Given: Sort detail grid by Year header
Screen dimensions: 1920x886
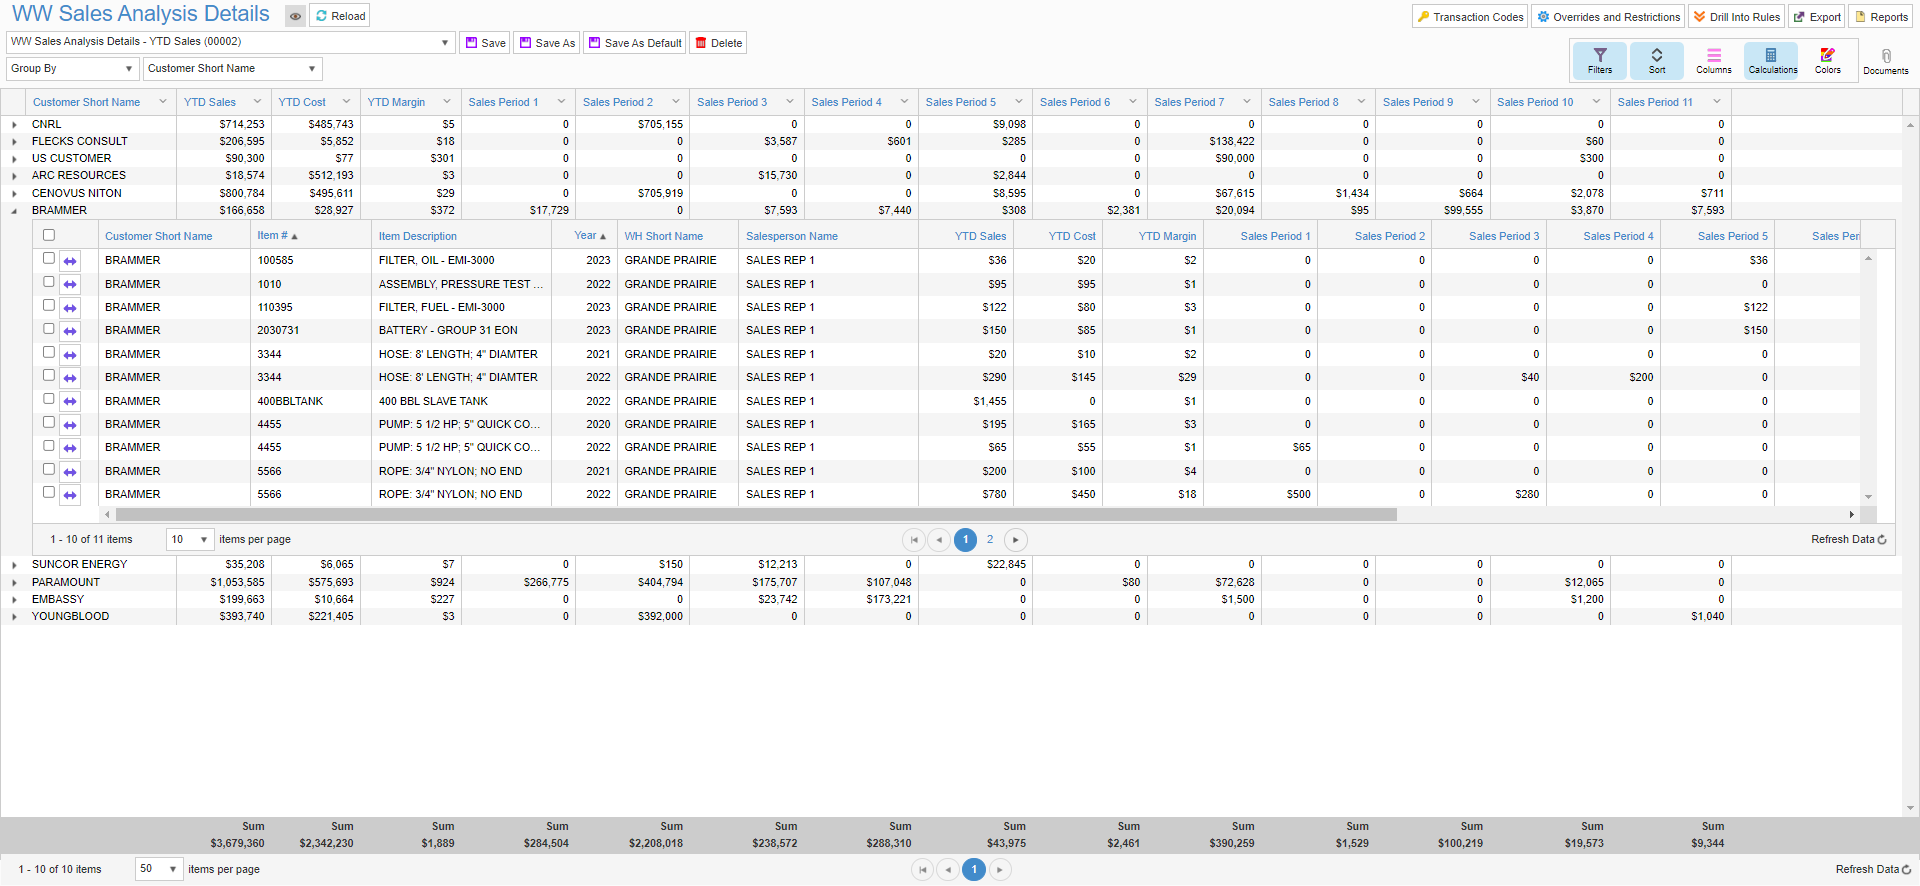Looking at the screenshot, I should click(590, 236).
